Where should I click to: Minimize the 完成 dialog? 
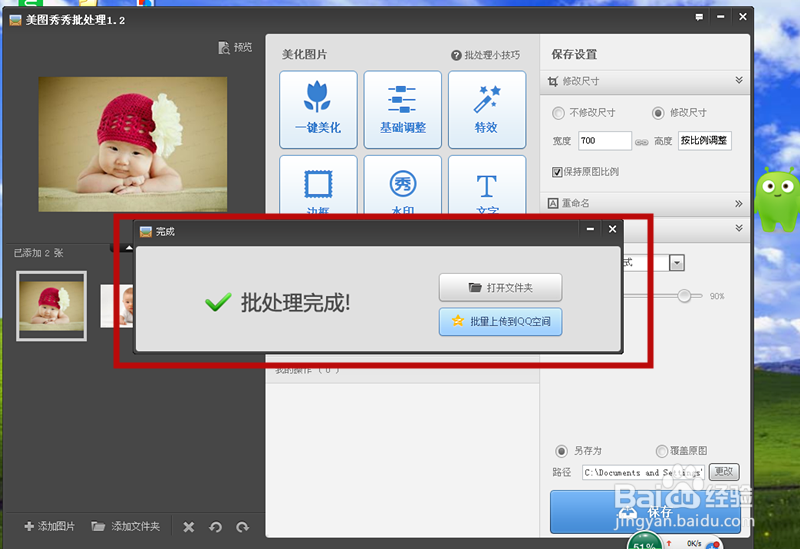pos(590,229)
